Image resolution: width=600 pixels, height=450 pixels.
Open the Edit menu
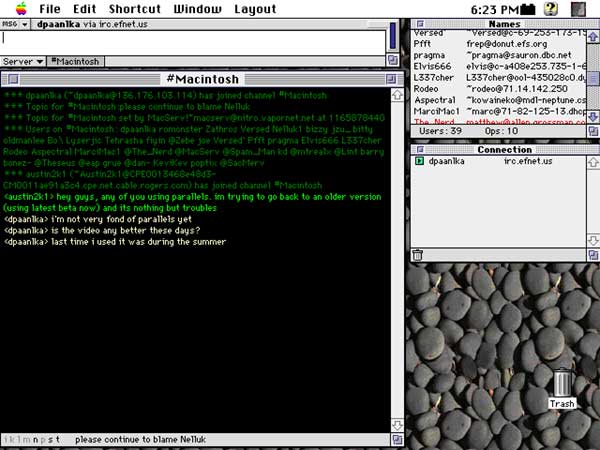tap(85, 9)
